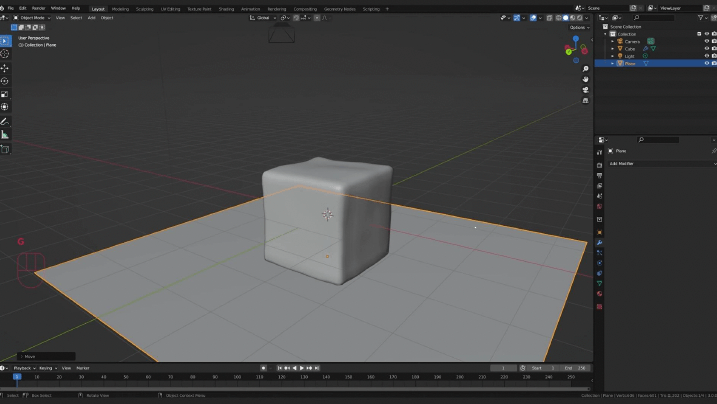Screen dimensions: 717x404
Task: Toggle visibility of the Plane object
Action: pos(707,63)
